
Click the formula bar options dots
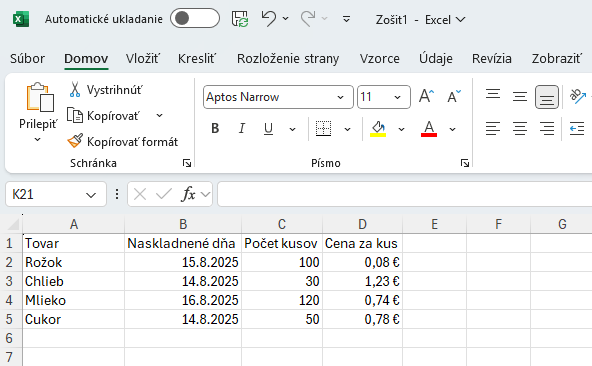pos(117,194)
